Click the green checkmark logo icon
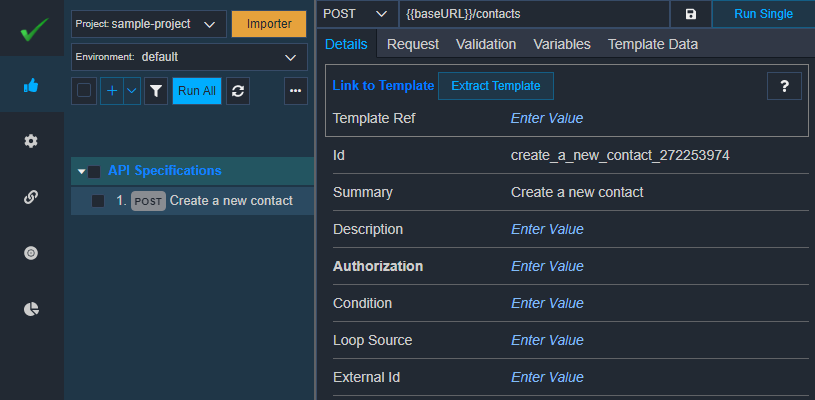Image resolution: width=815 pixels, height=400 pixels. (34, 29)
